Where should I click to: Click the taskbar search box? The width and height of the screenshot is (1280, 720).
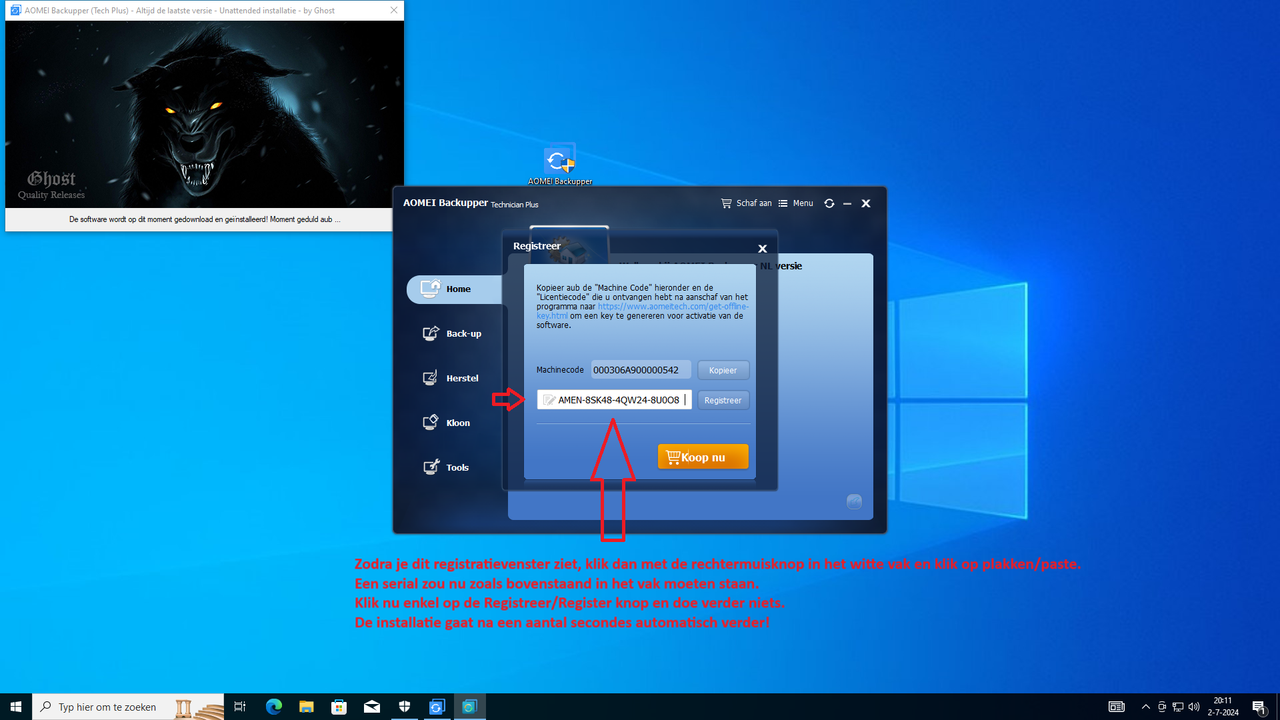(128, 707)
